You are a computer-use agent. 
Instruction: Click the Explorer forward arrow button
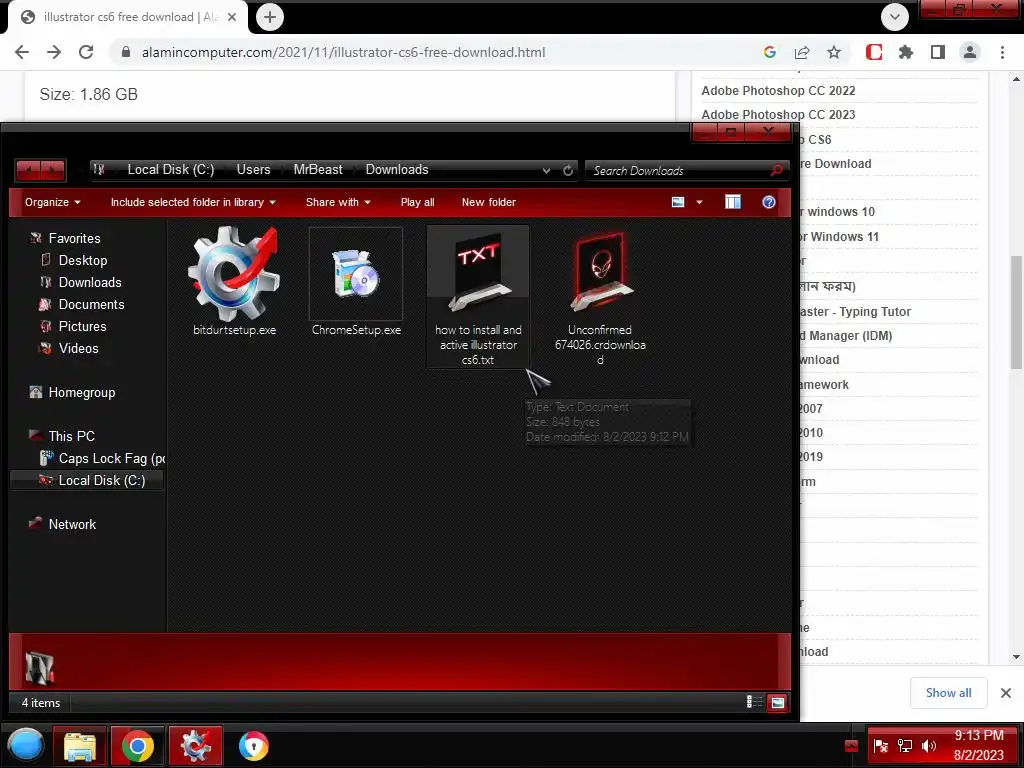point(54,171)
